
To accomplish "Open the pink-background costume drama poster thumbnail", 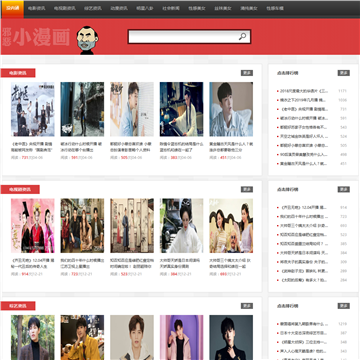I will click(33, 226).
